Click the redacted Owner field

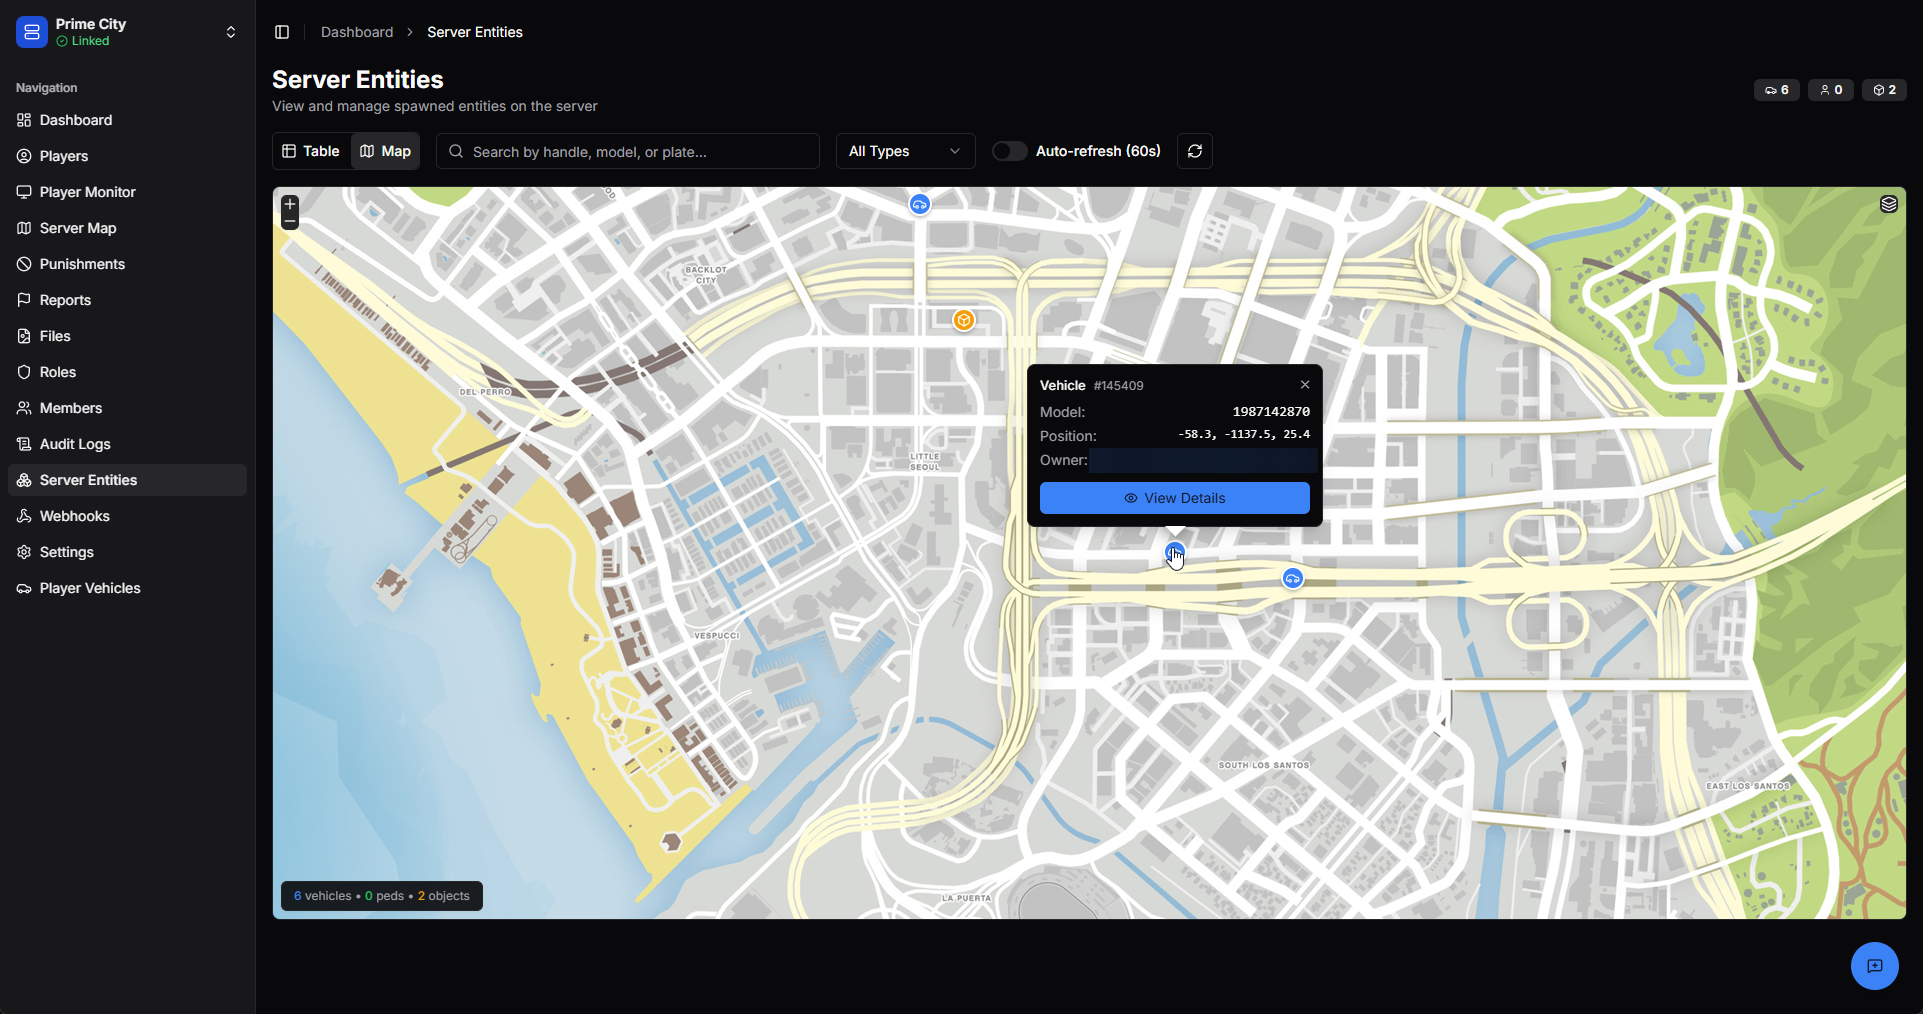tap(1201, 460)
